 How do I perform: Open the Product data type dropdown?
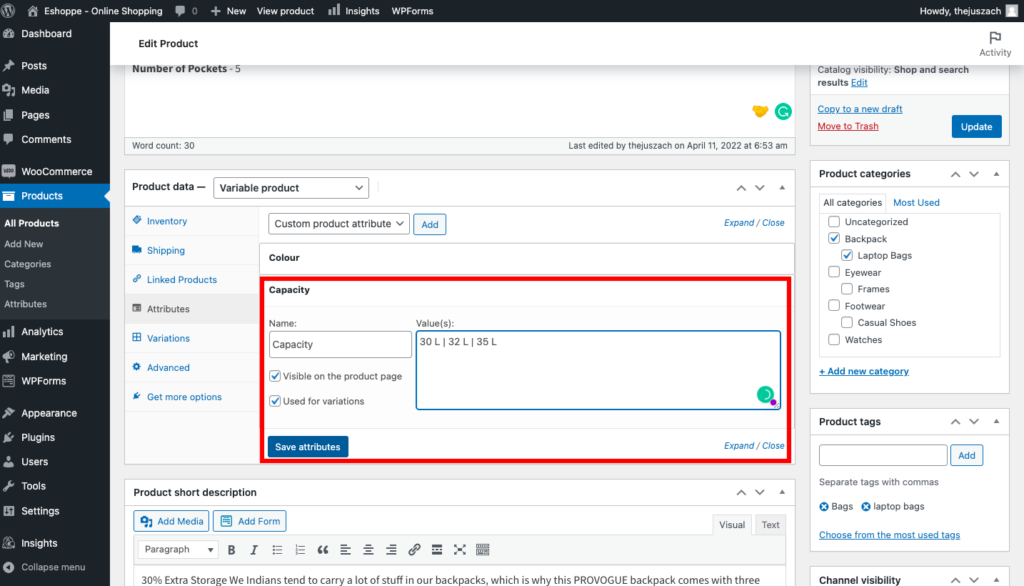[291, 187]
